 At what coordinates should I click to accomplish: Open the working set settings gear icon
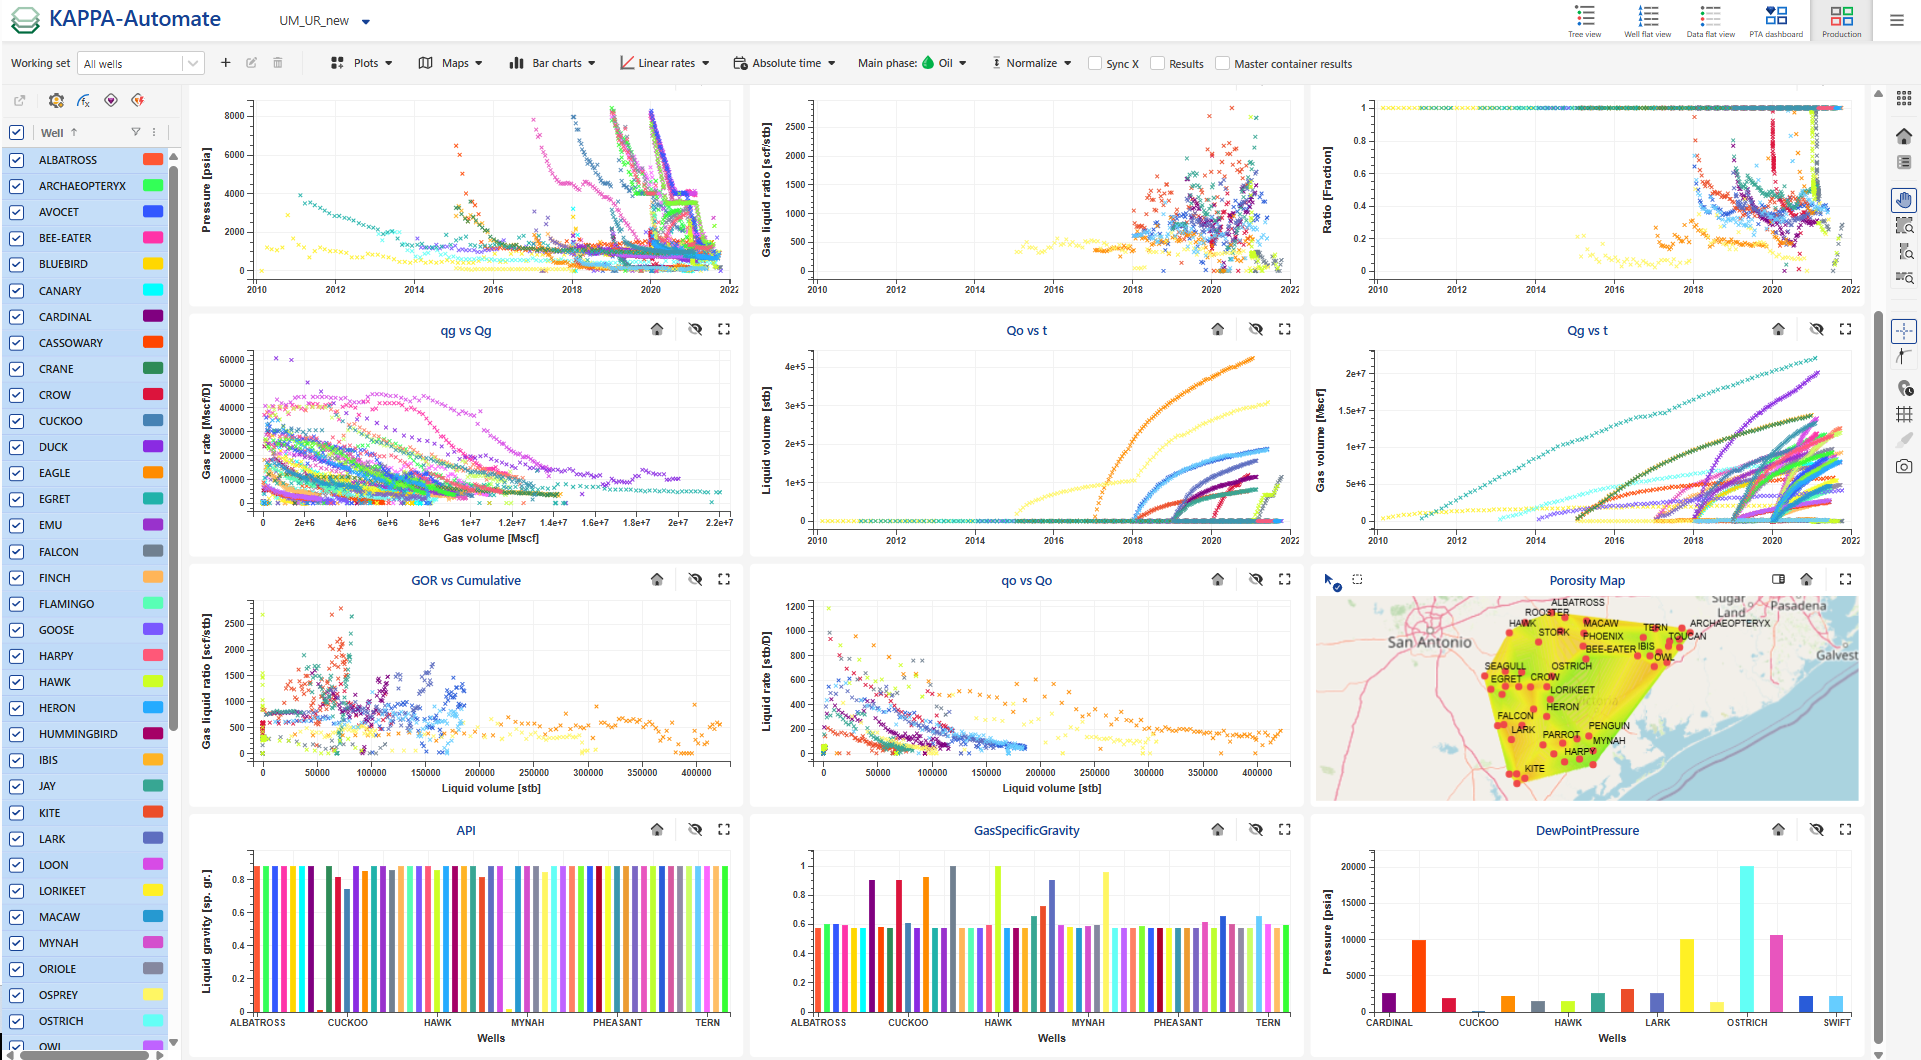coord(56,100)
